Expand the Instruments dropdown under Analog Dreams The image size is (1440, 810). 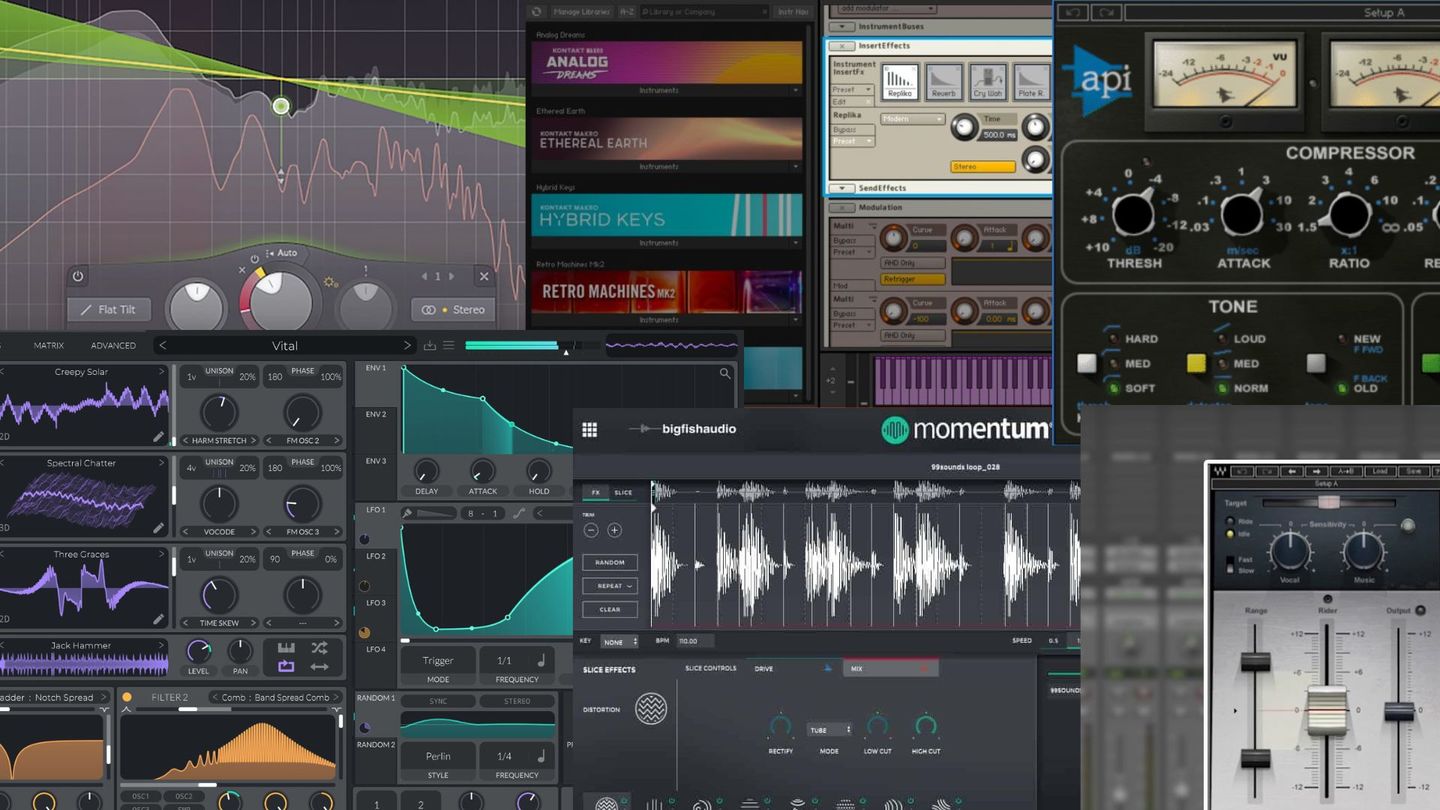796,91
